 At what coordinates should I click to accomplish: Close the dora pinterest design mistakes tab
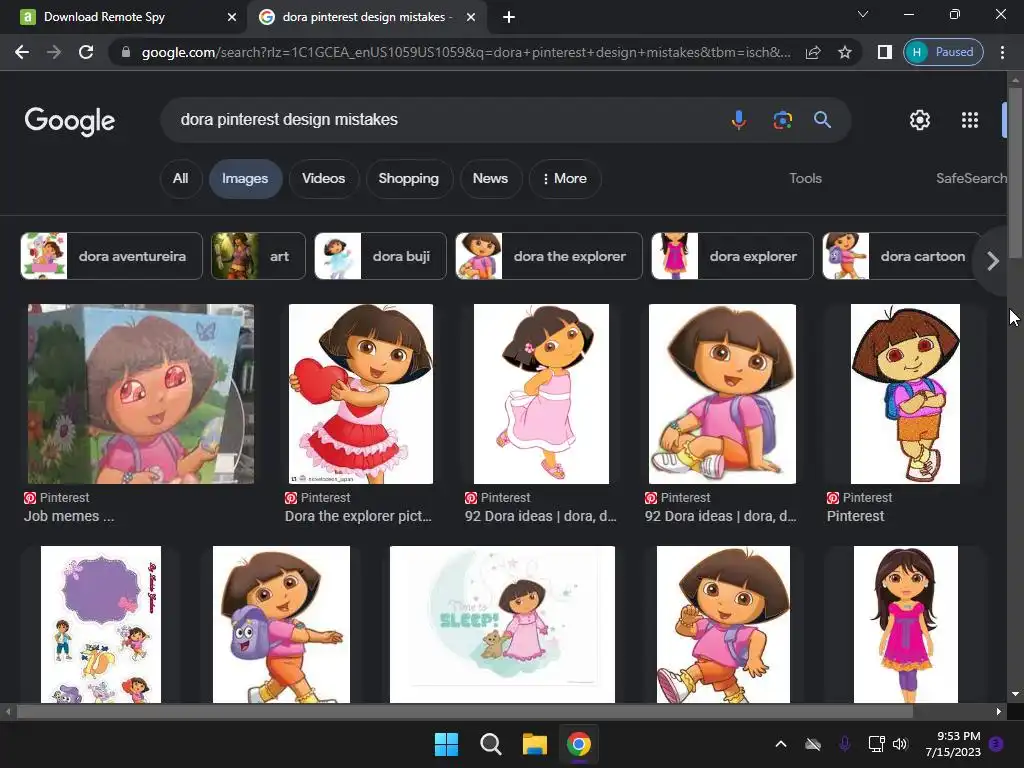coord(471,18)
